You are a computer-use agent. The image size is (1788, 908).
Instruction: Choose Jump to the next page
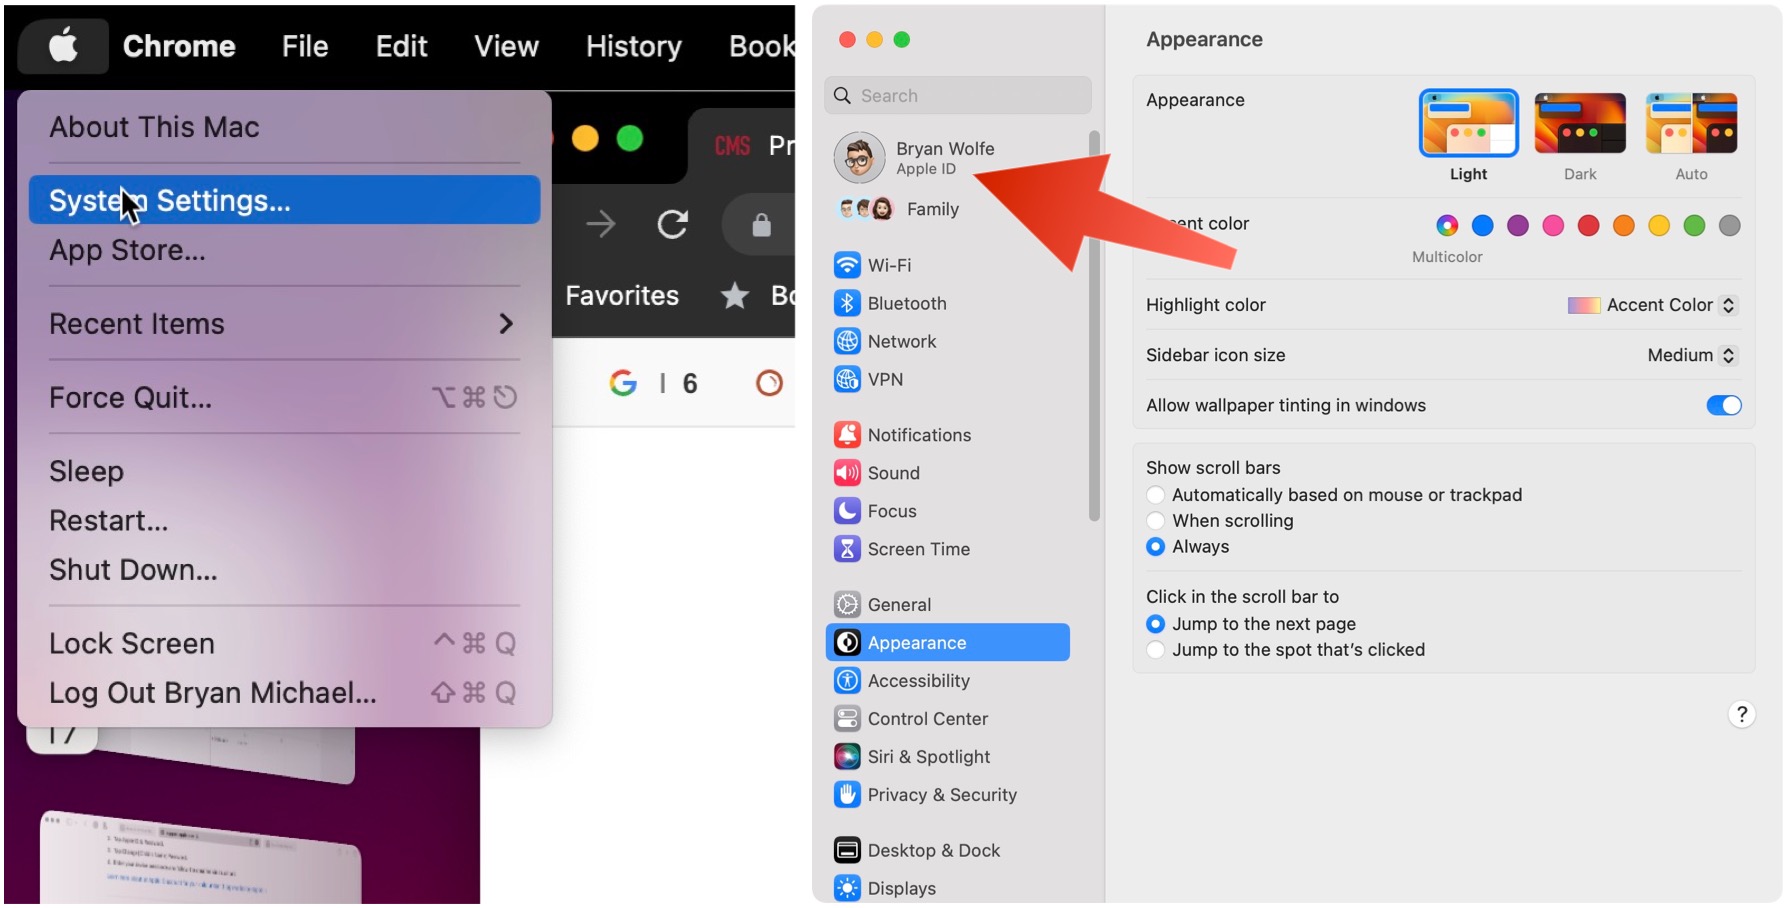(x=1155, y=624)
